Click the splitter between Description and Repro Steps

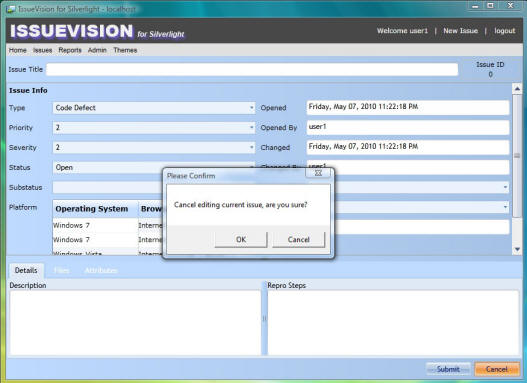[x=264, y=318]
